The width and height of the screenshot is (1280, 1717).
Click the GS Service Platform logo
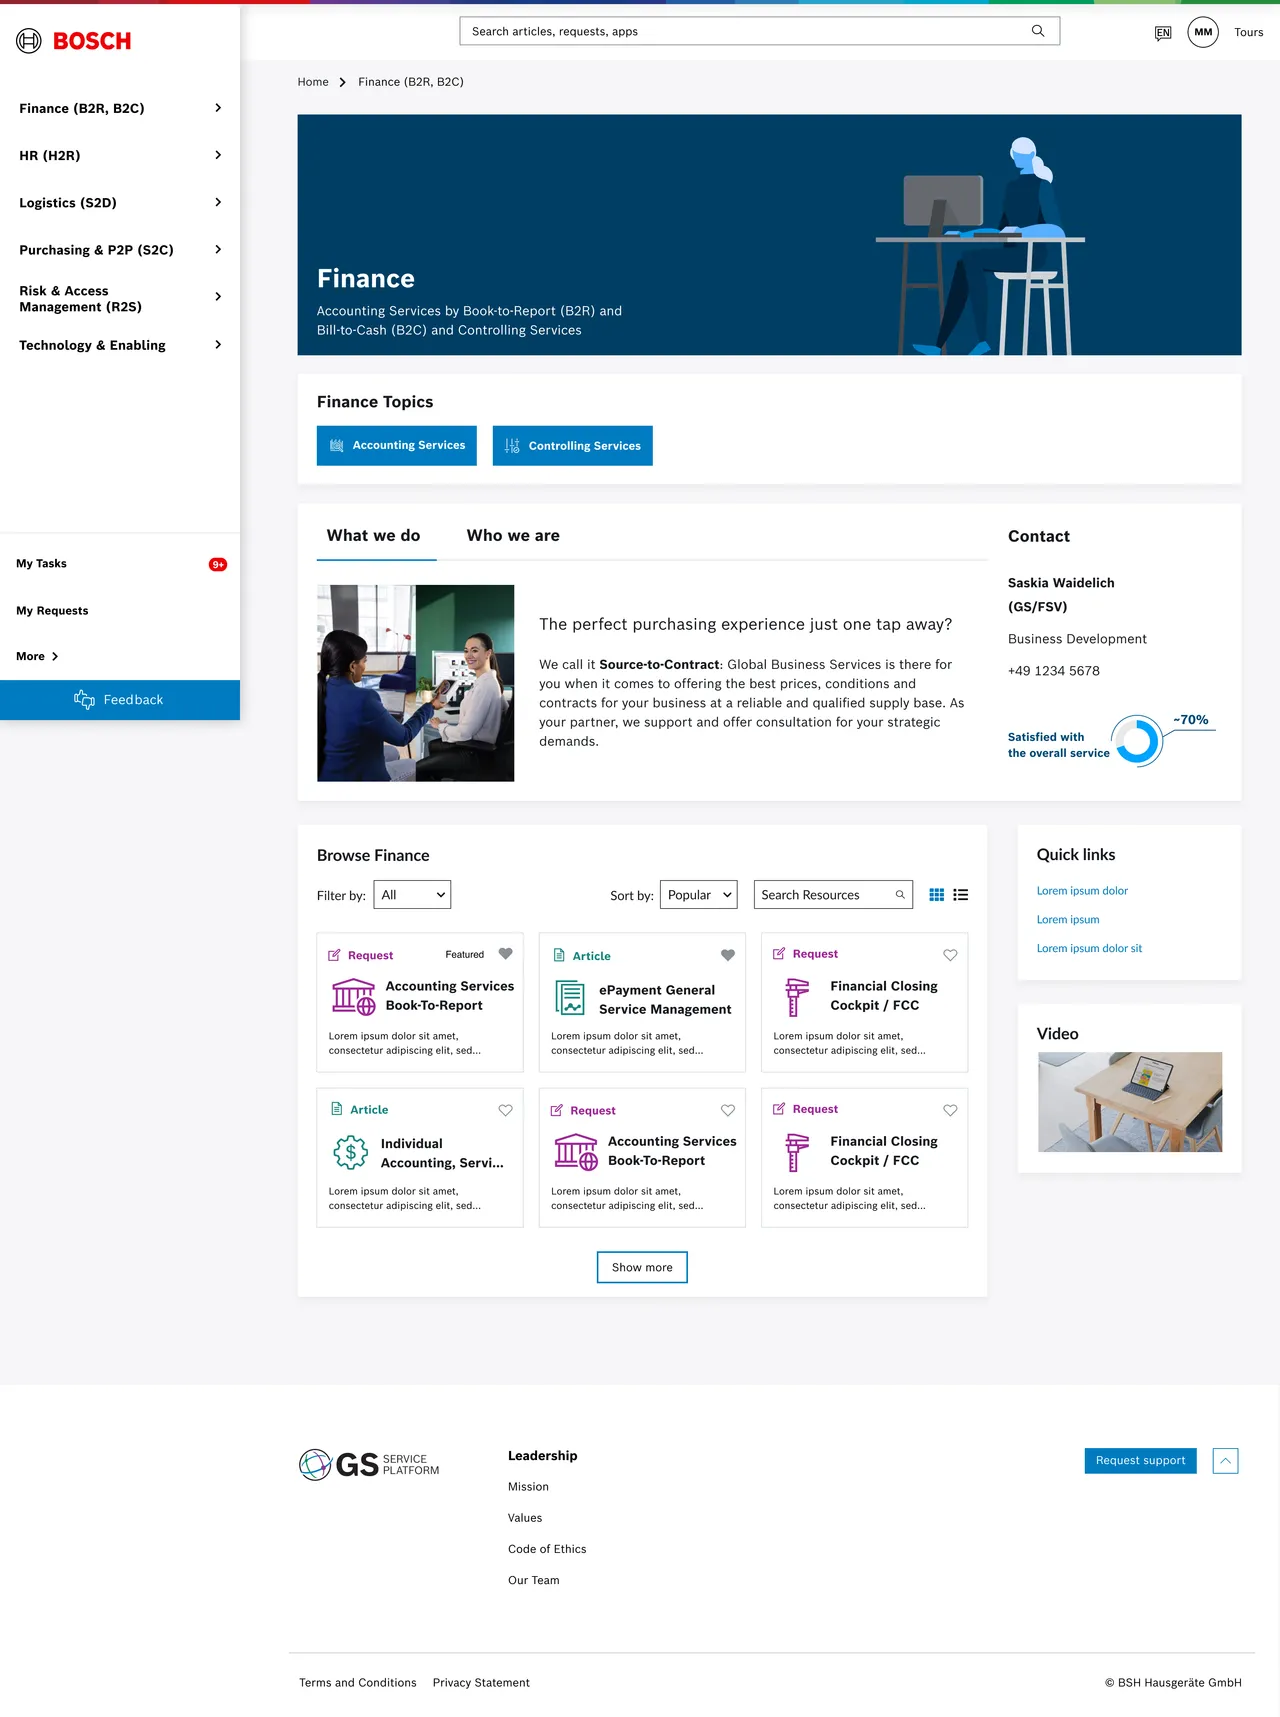pos(369,1465)
